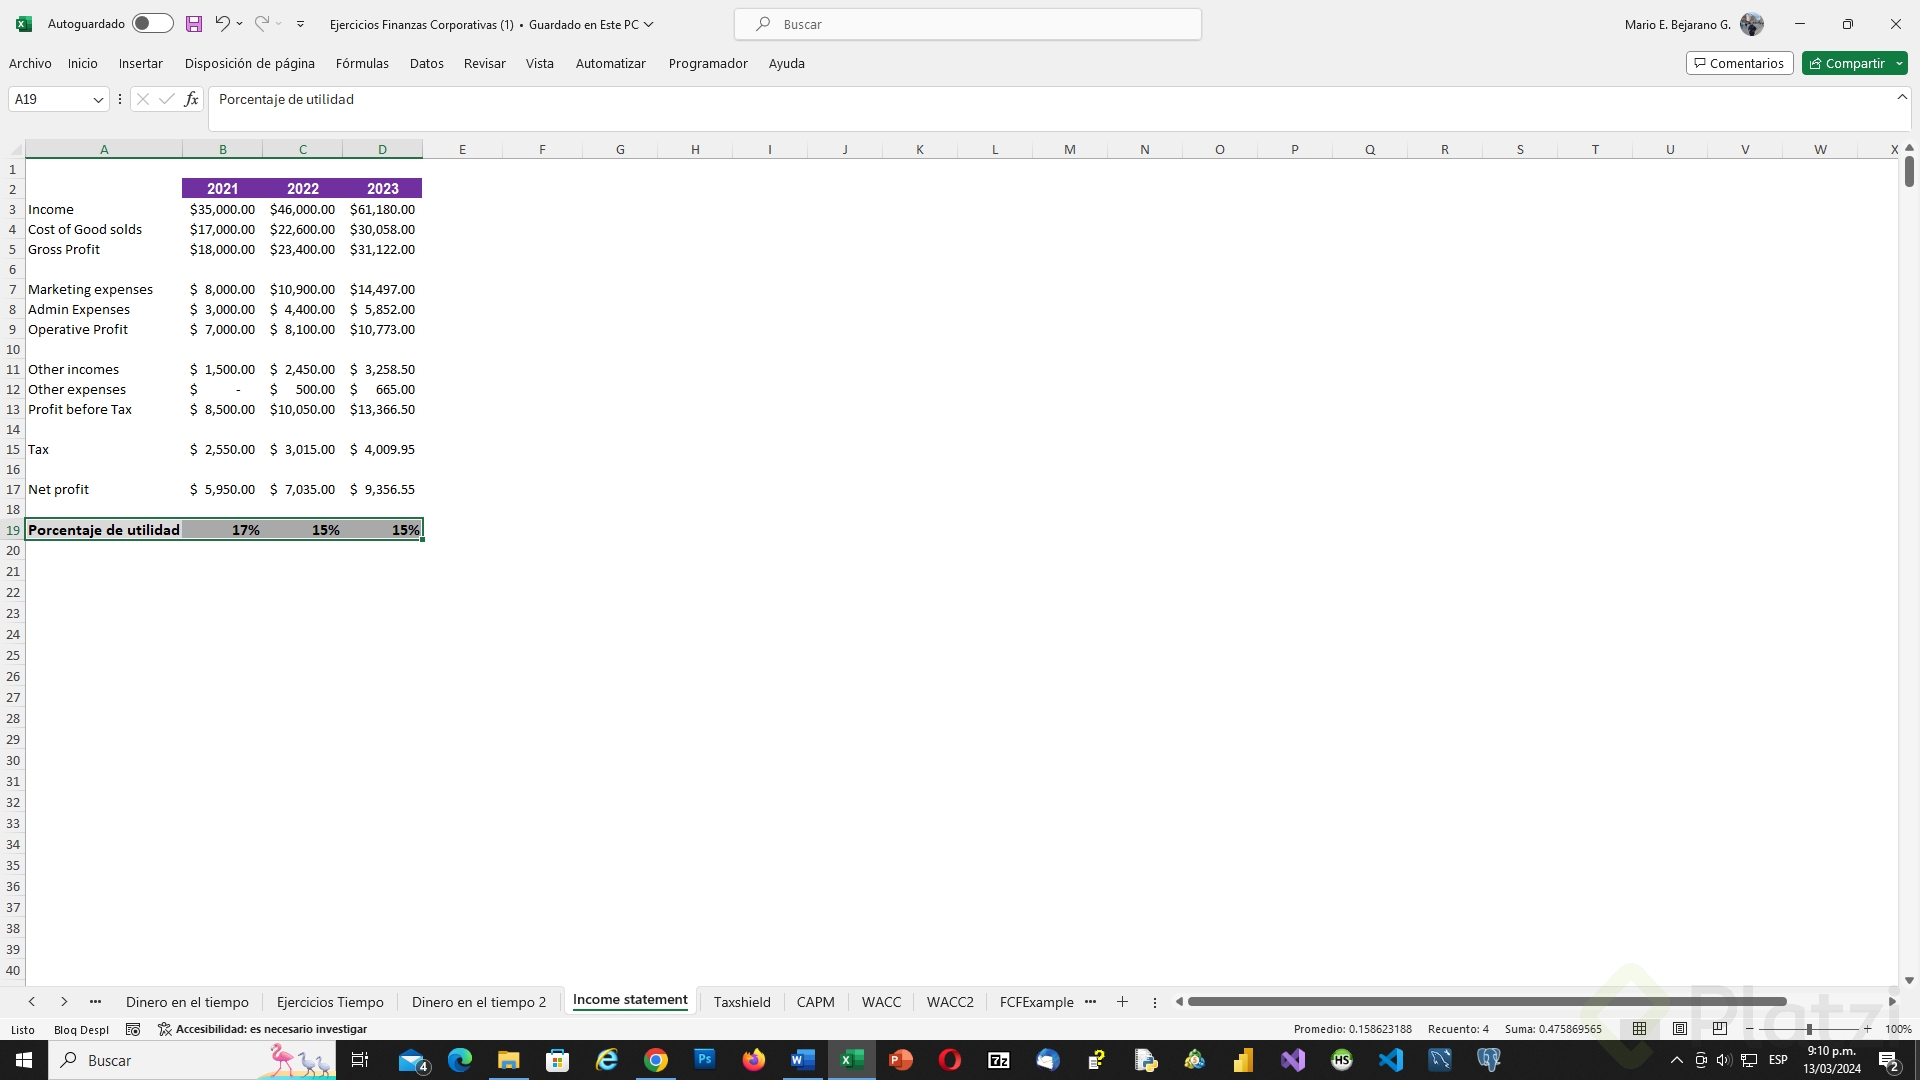The image size is (1920, 1080).
Task: Add a new sheet with plus icon
Action: pos(1122,1002)
